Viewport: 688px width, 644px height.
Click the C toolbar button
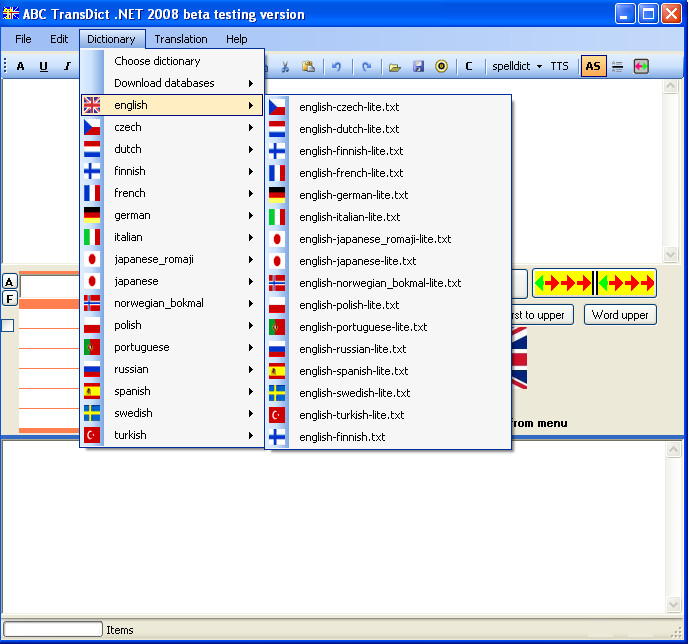pos(469,66)
